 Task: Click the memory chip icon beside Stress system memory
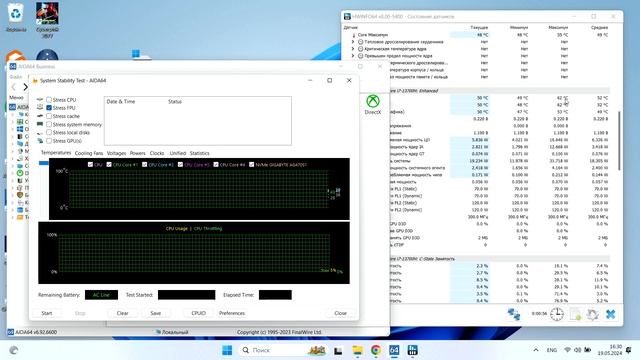coord(40,124)
